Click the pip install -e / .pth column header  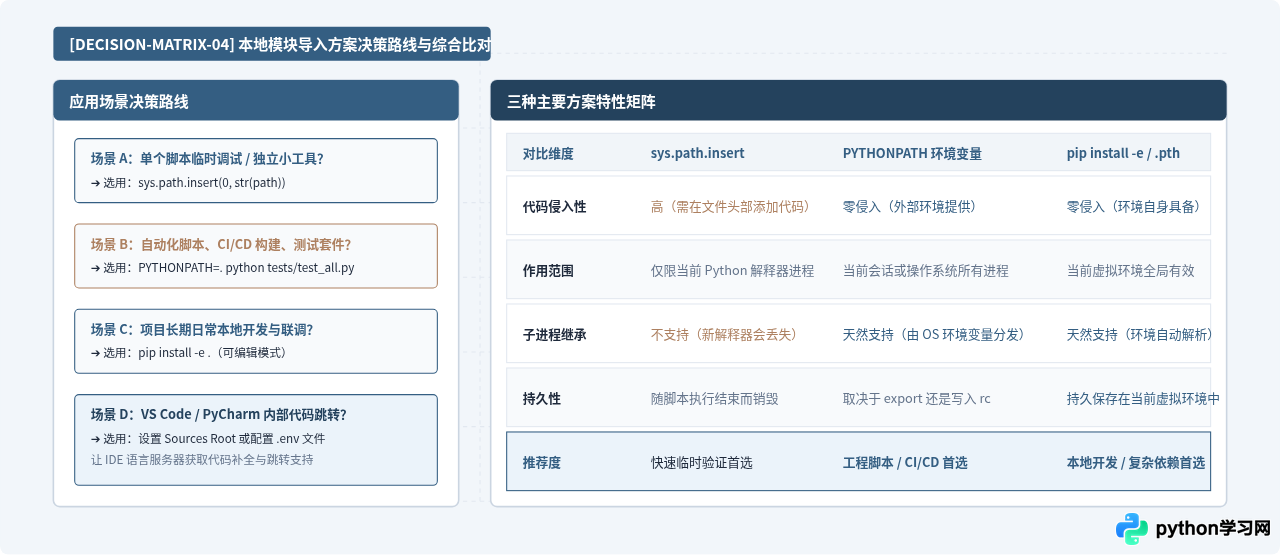tap(1123, 154)
